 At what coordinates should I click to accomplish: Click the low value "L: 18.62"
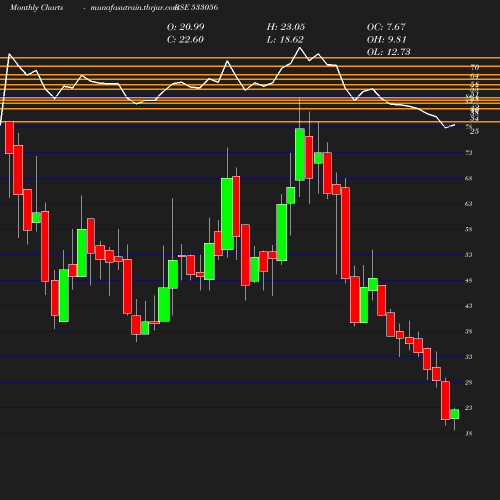click(x=285, y=39)
